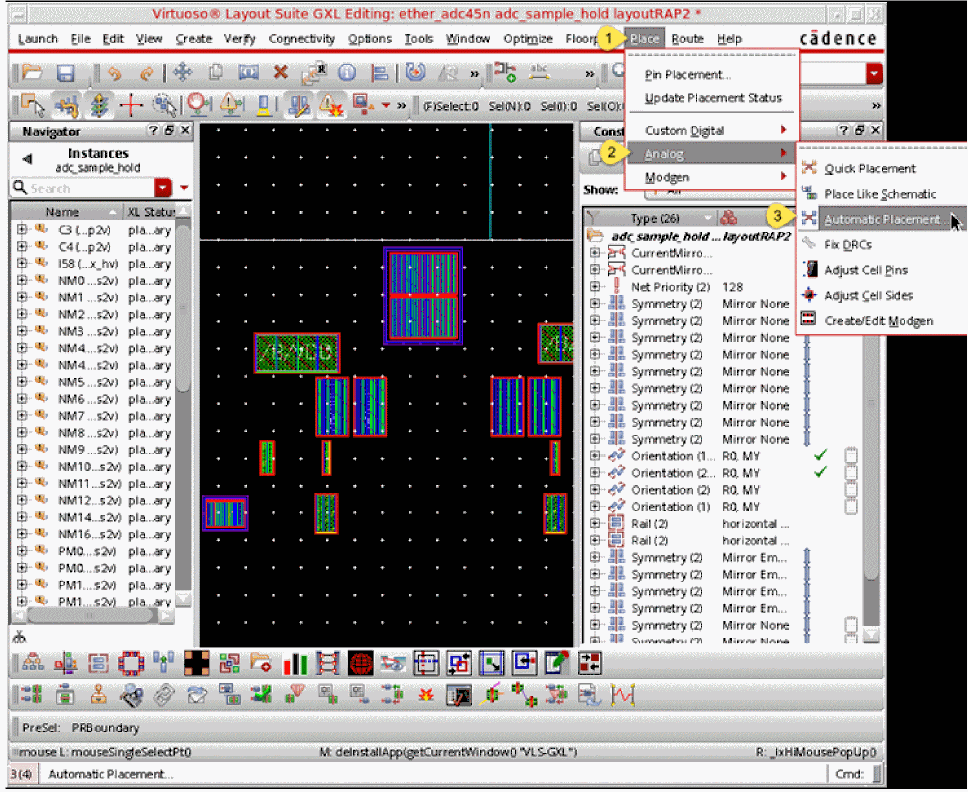Click the blue Properties info icon
Screen dimensions: 968x792
click(x=347, y=73)
